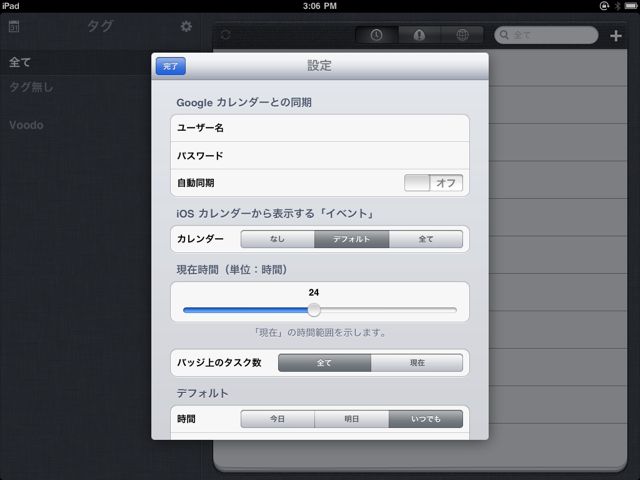This screenshot has width=640, height=480.
Task: Select 全て for カレンダー
Action: (426, 239)
